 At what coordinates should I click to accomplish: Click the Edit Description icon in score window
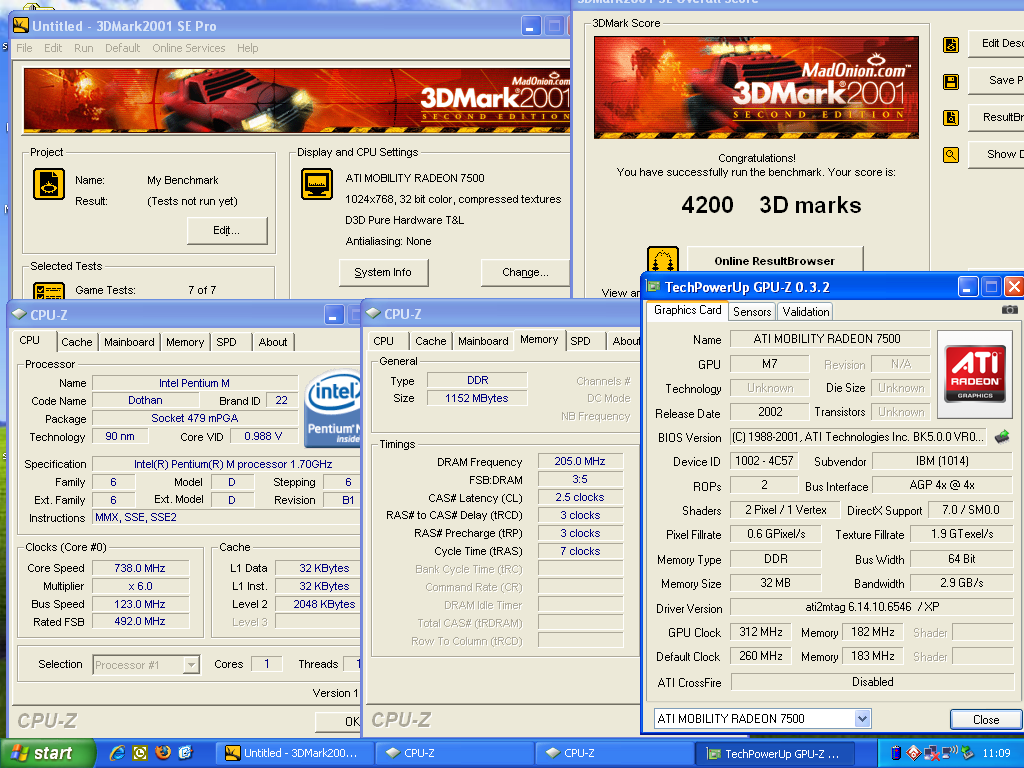tap(951, 45)
